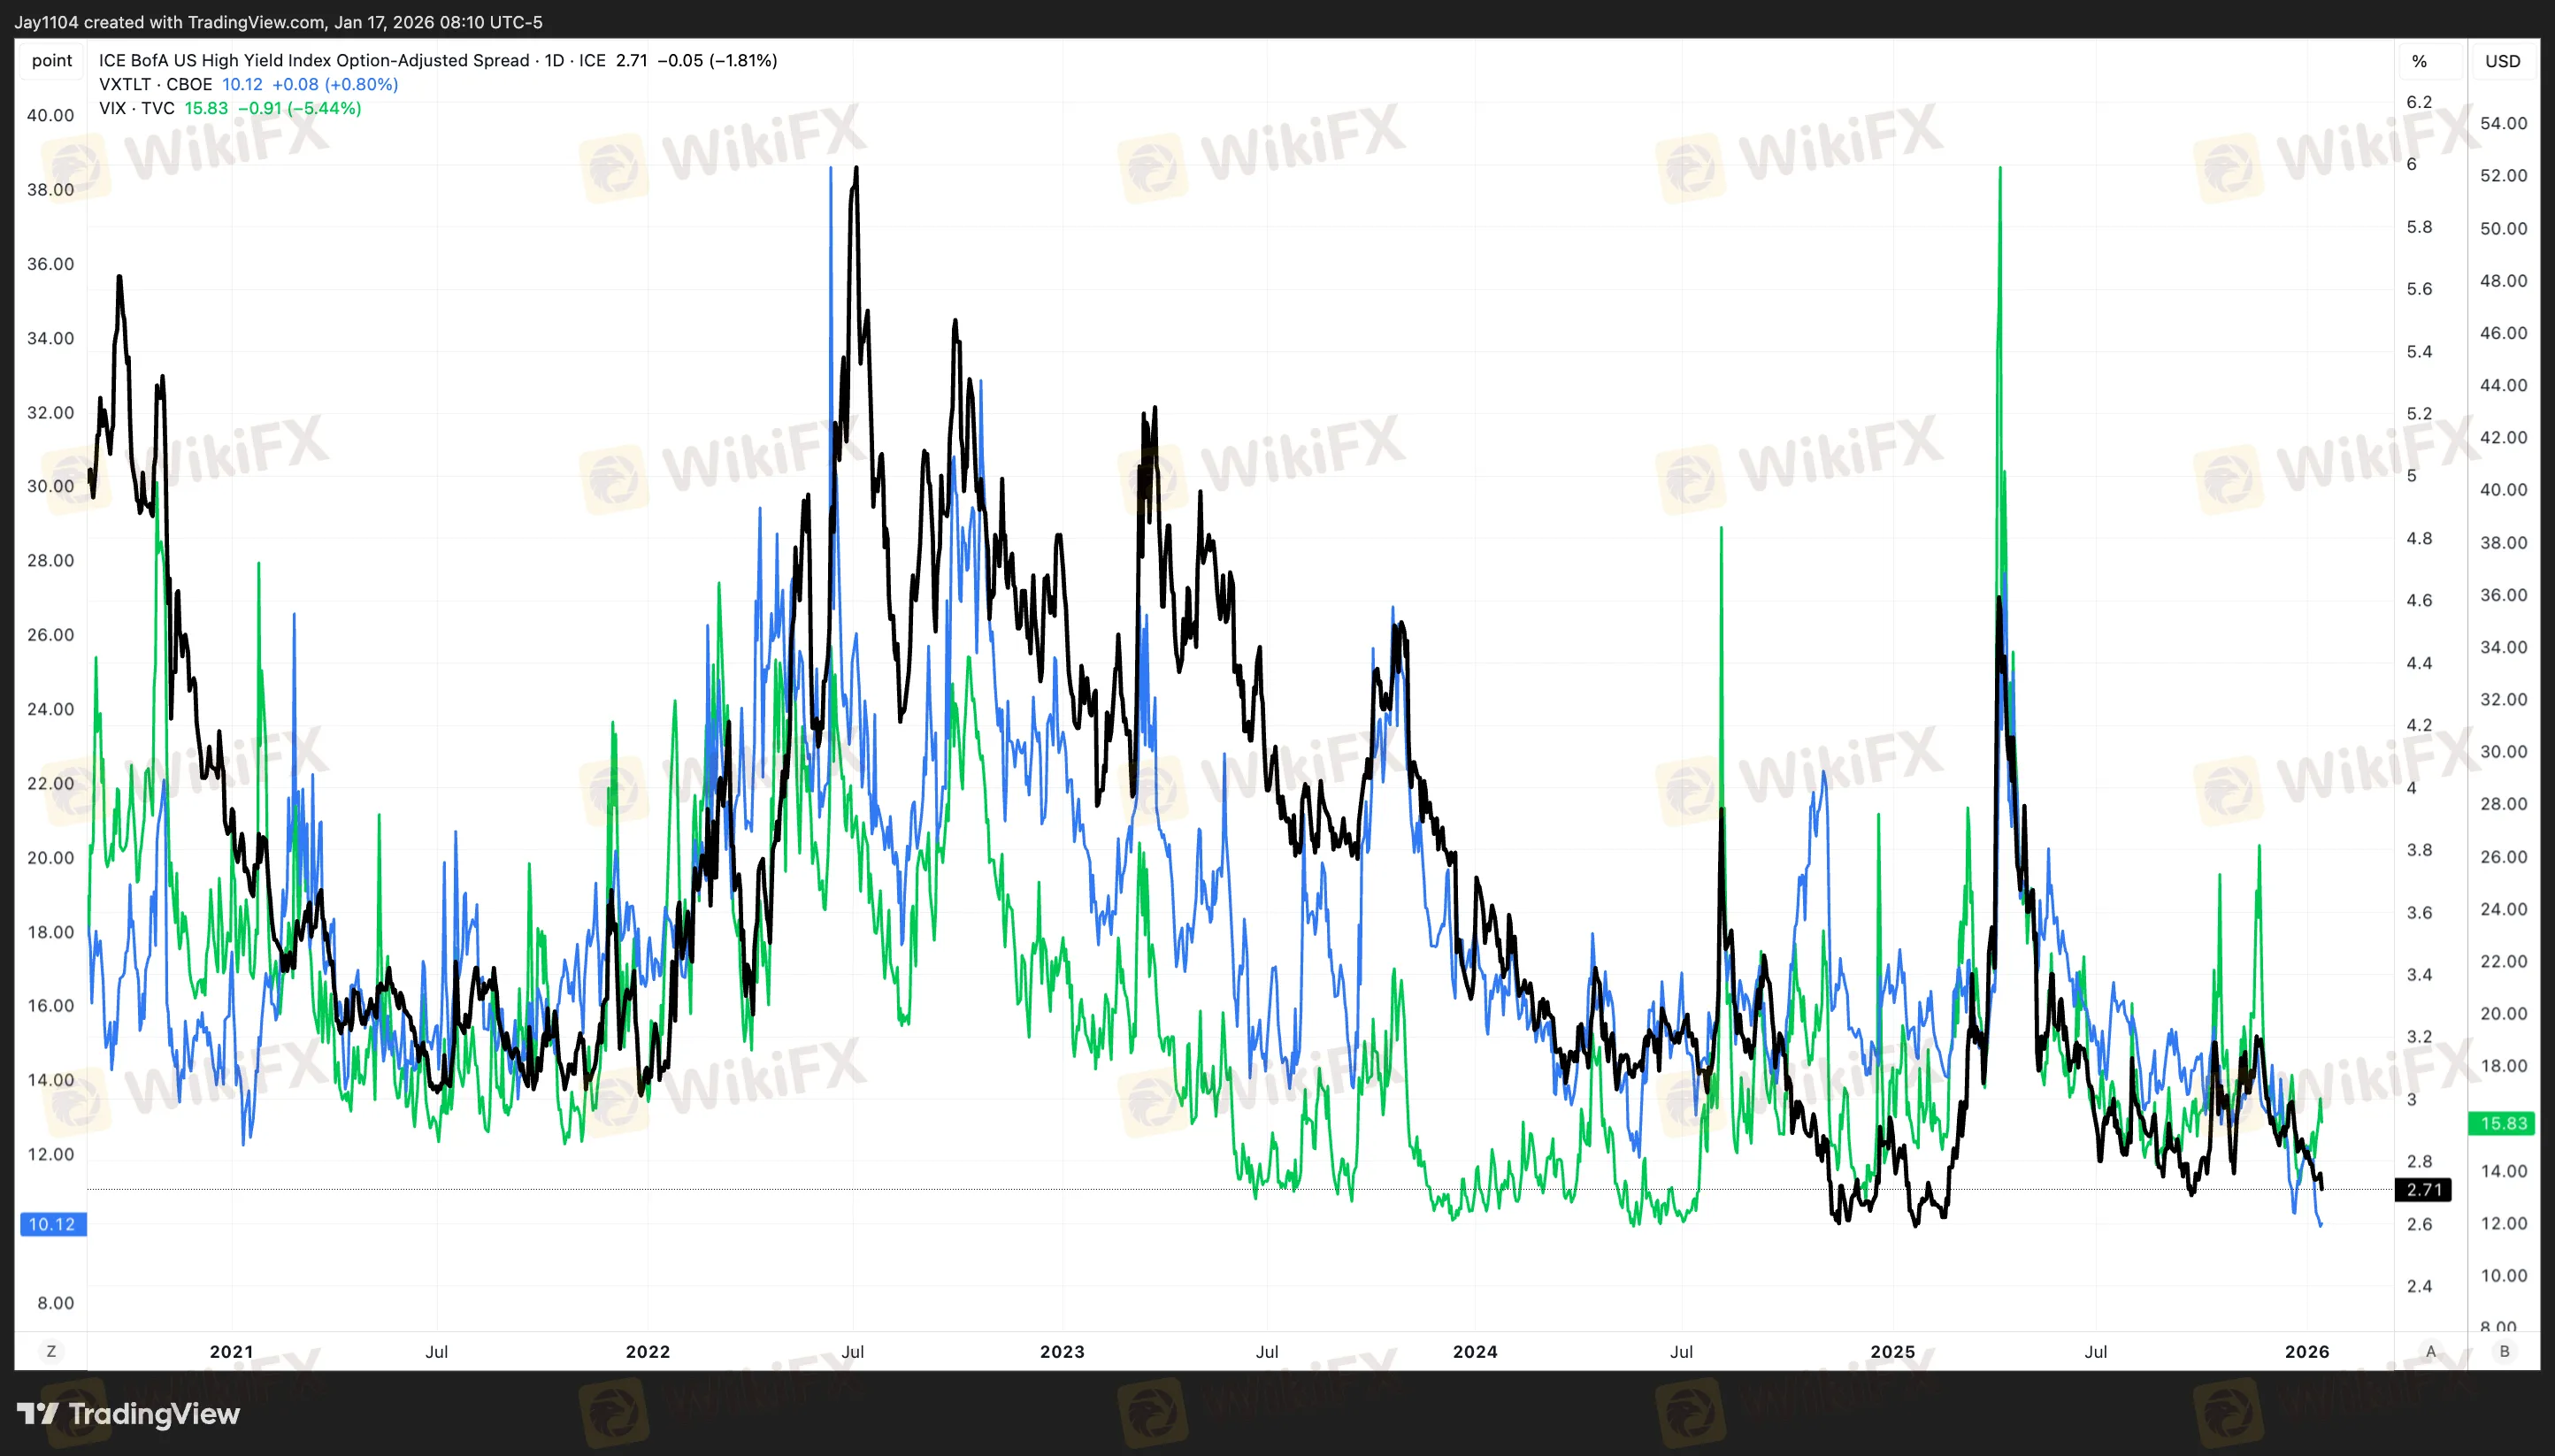This screenshot has height=1456, width=2555.
Task: Expand the VIX · TVC legend entry
Action: point(136,108)
